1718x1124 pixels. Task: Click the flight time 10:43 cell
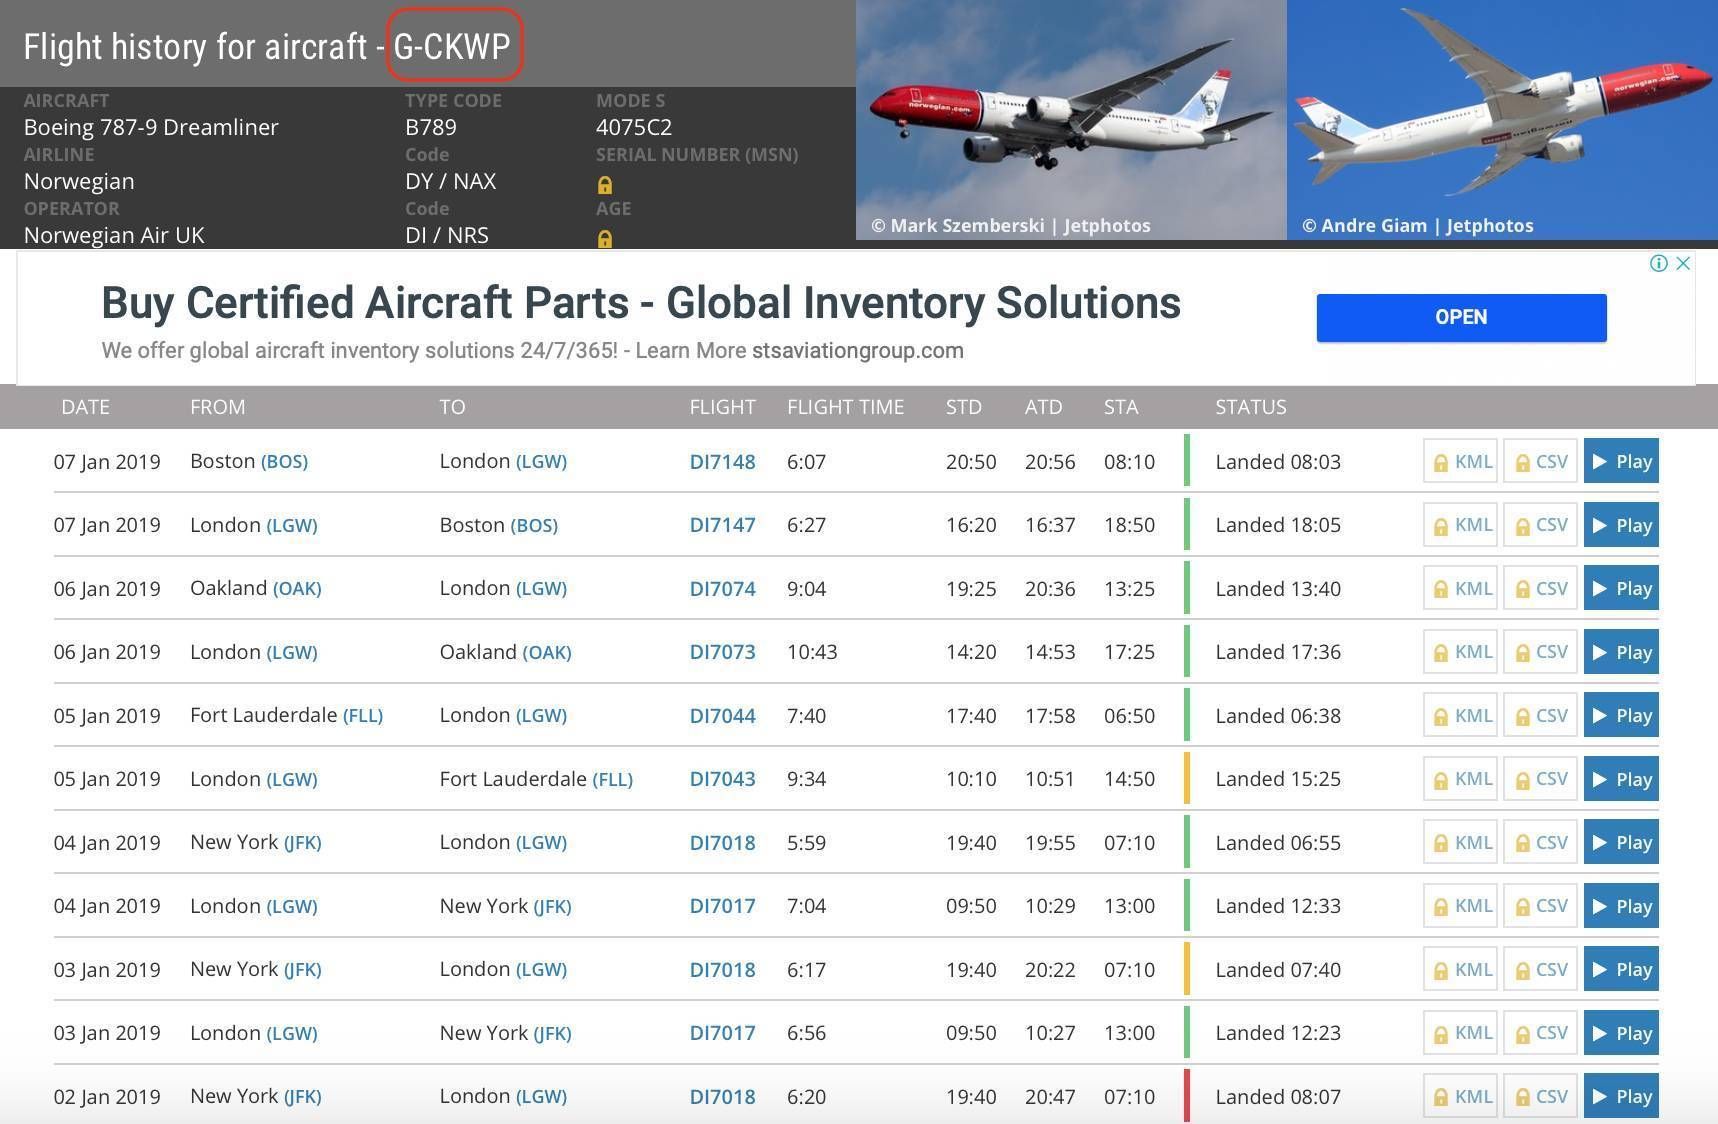pos(812,652)
